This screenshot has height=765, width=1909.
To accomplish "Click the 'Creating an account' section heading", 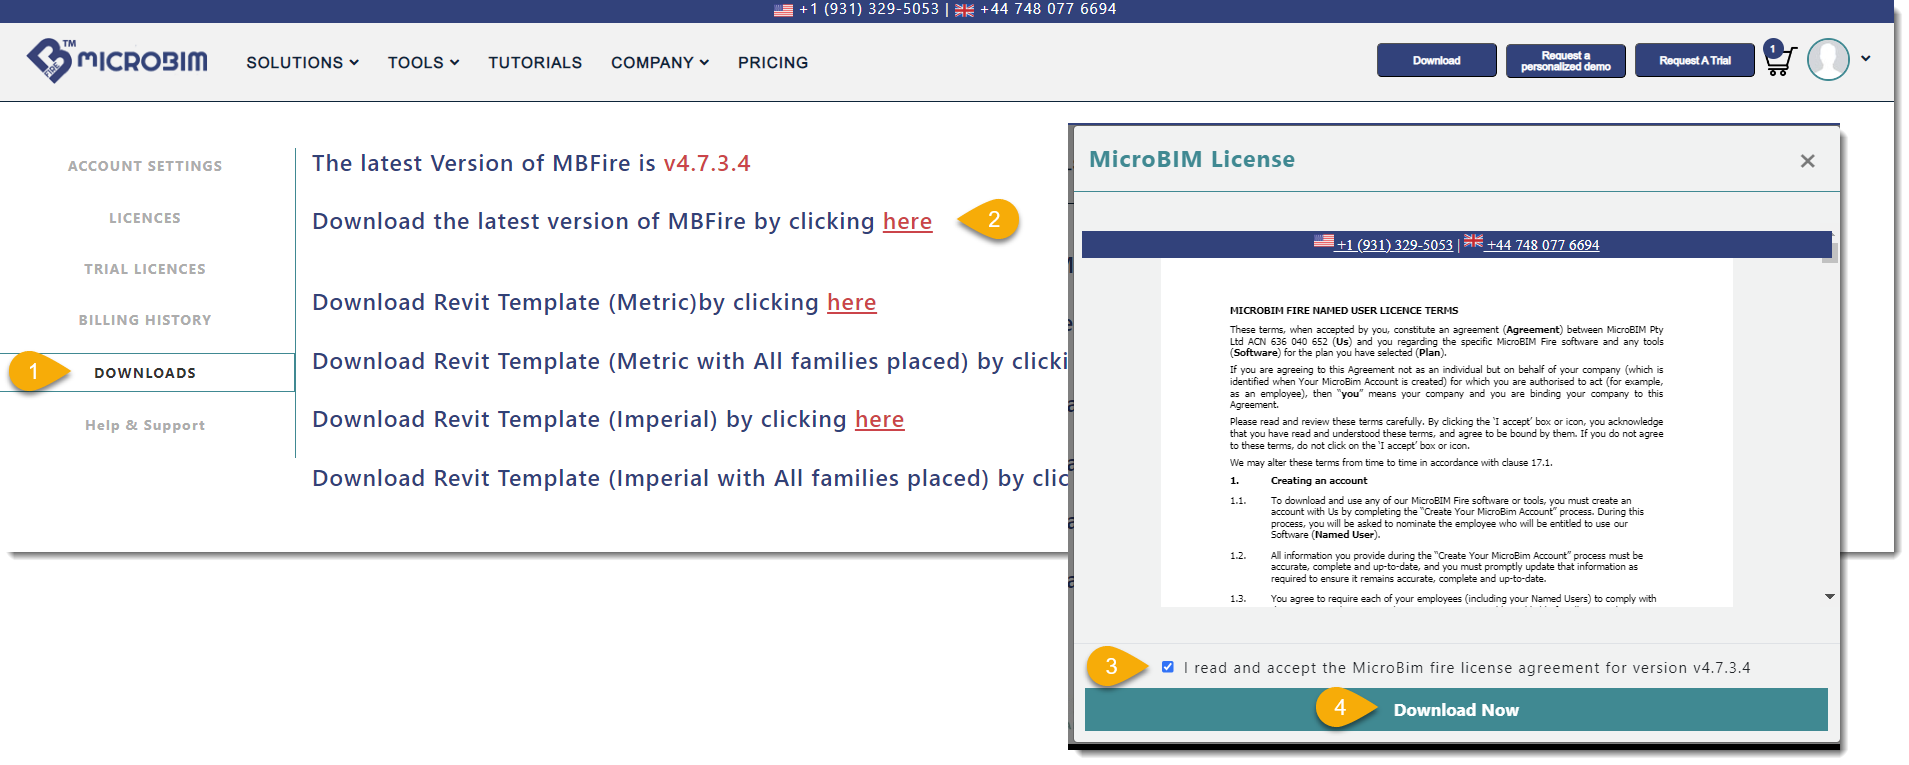I will point(1318,481).
